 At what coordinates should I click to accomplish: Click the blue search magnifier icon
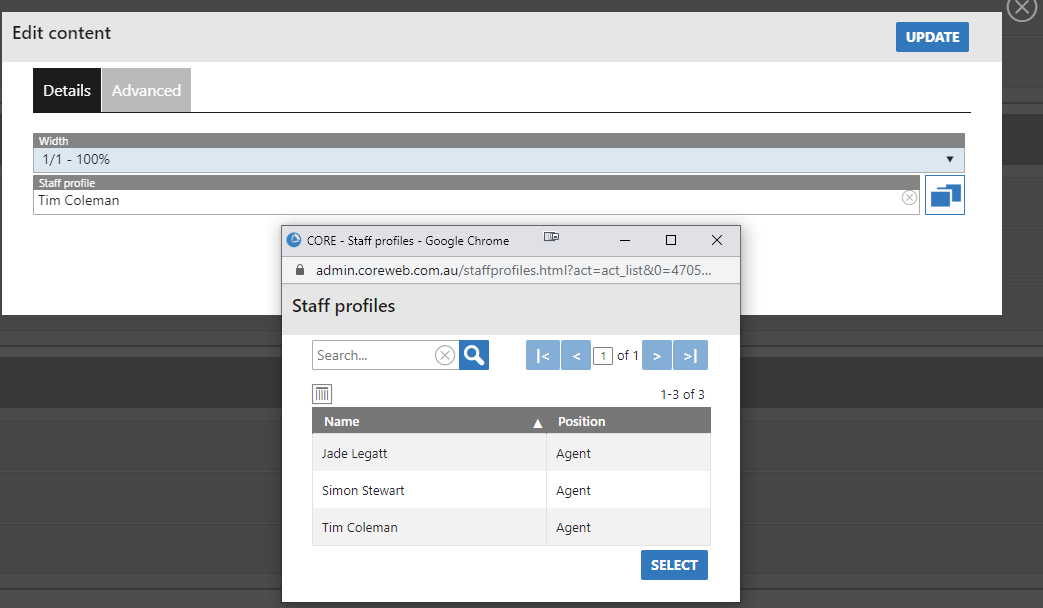[474, 355]
